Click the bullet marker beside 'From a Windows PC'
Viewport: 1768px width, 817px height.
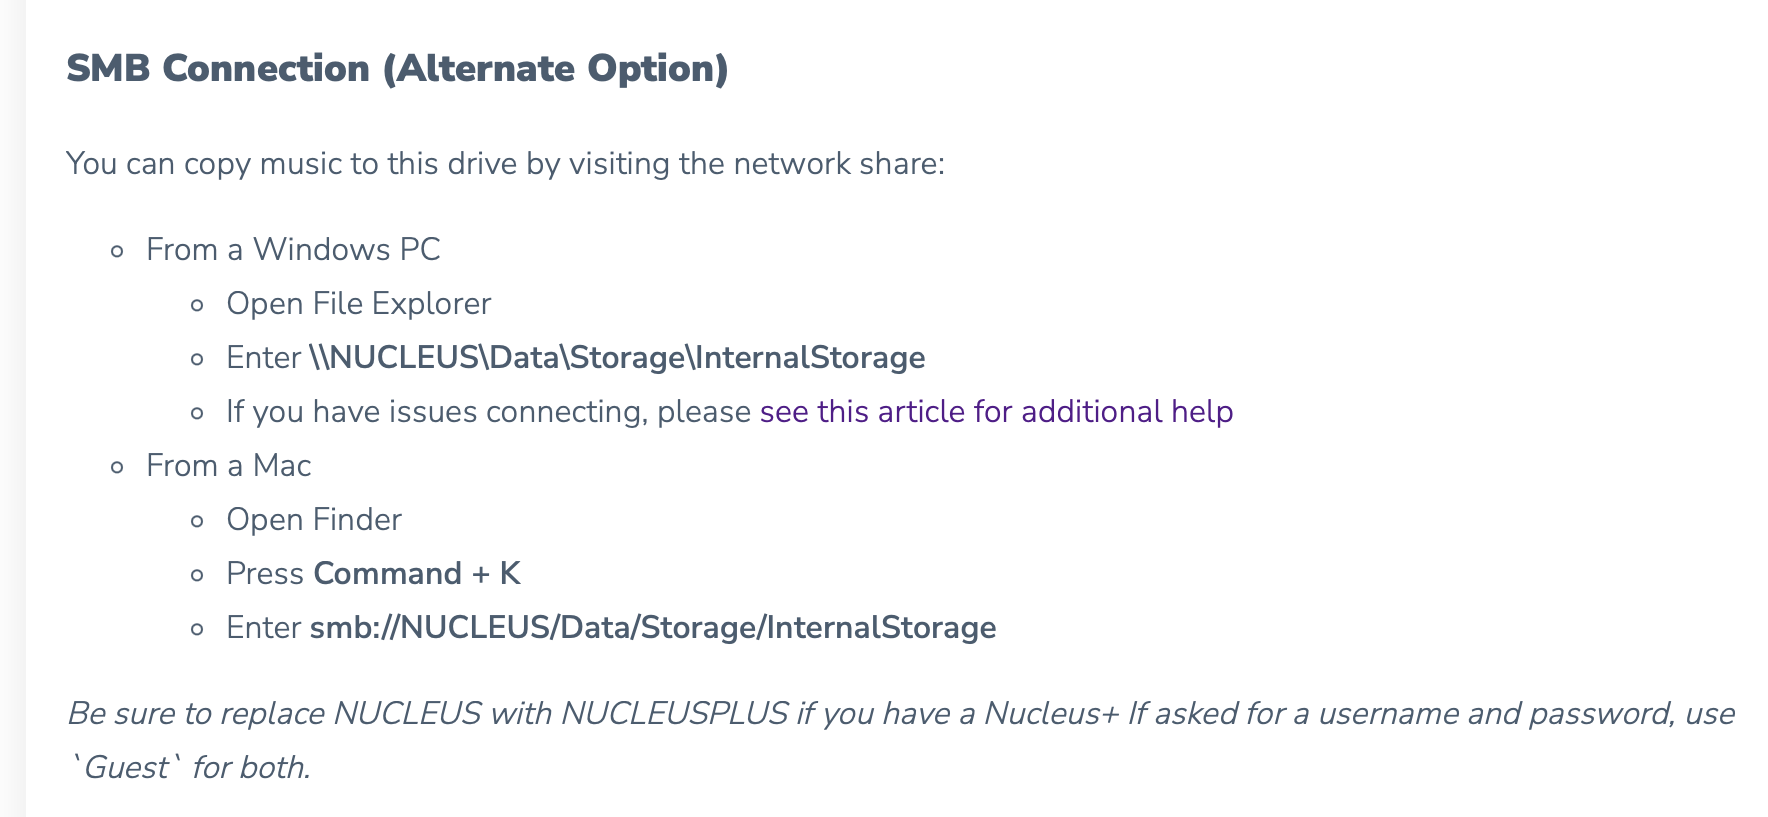(x=118, y=251)
